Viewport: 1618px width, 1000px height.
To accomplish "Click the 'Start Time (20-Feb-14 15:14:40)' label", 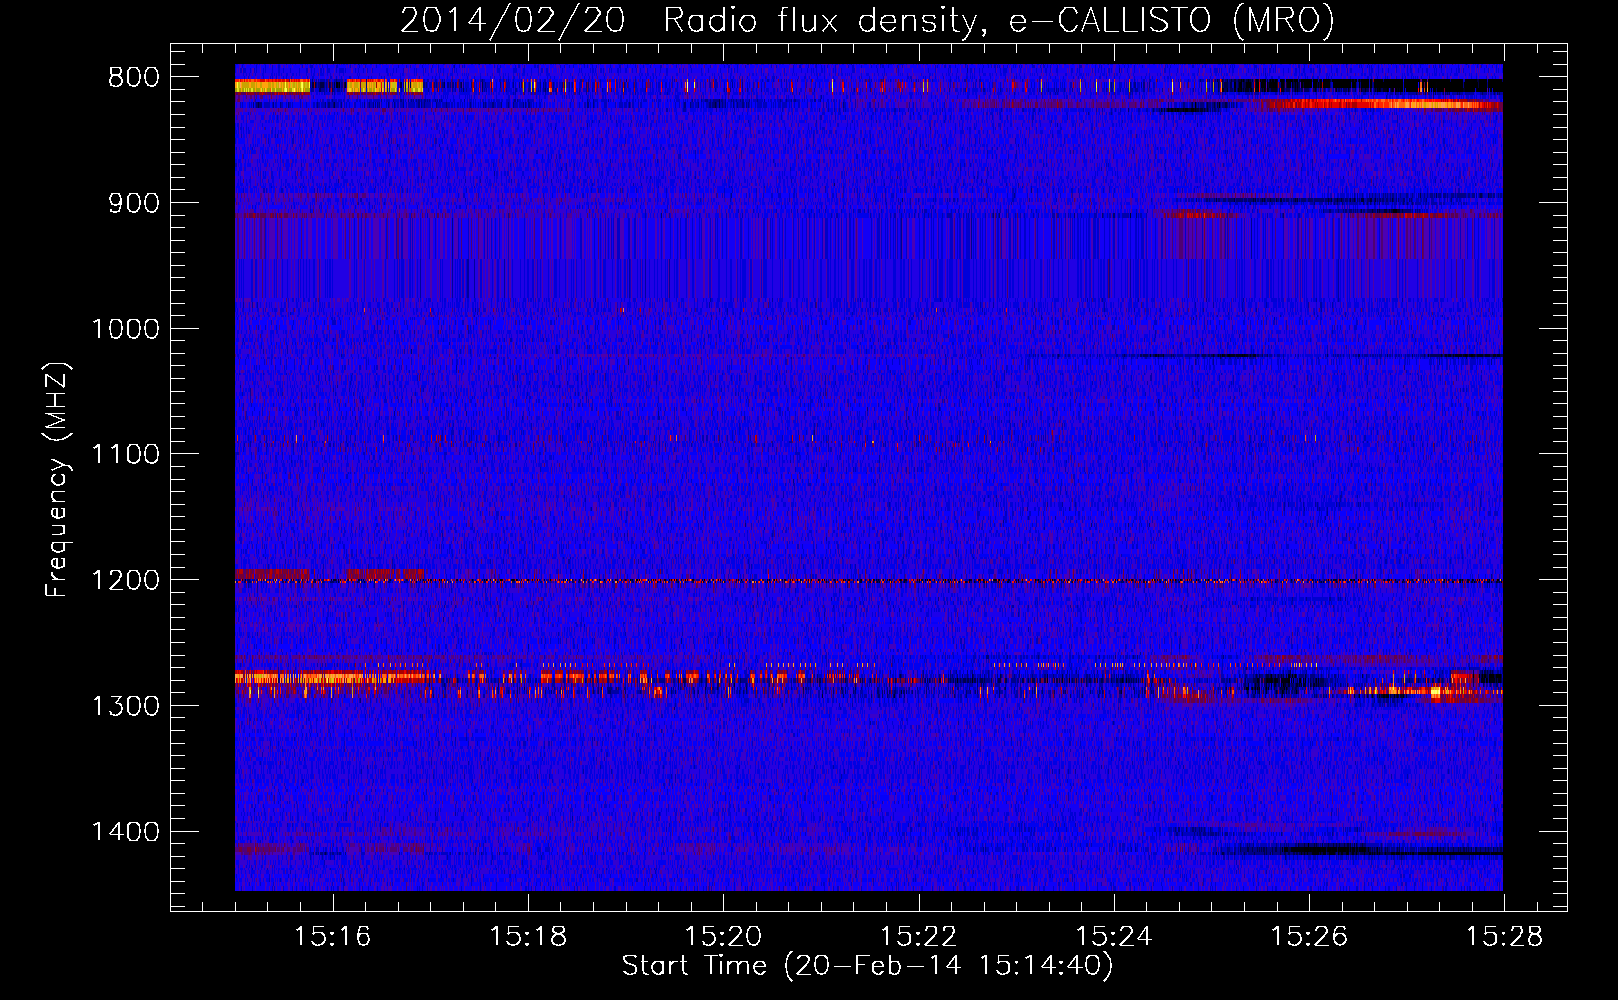I will coord(867,966).
